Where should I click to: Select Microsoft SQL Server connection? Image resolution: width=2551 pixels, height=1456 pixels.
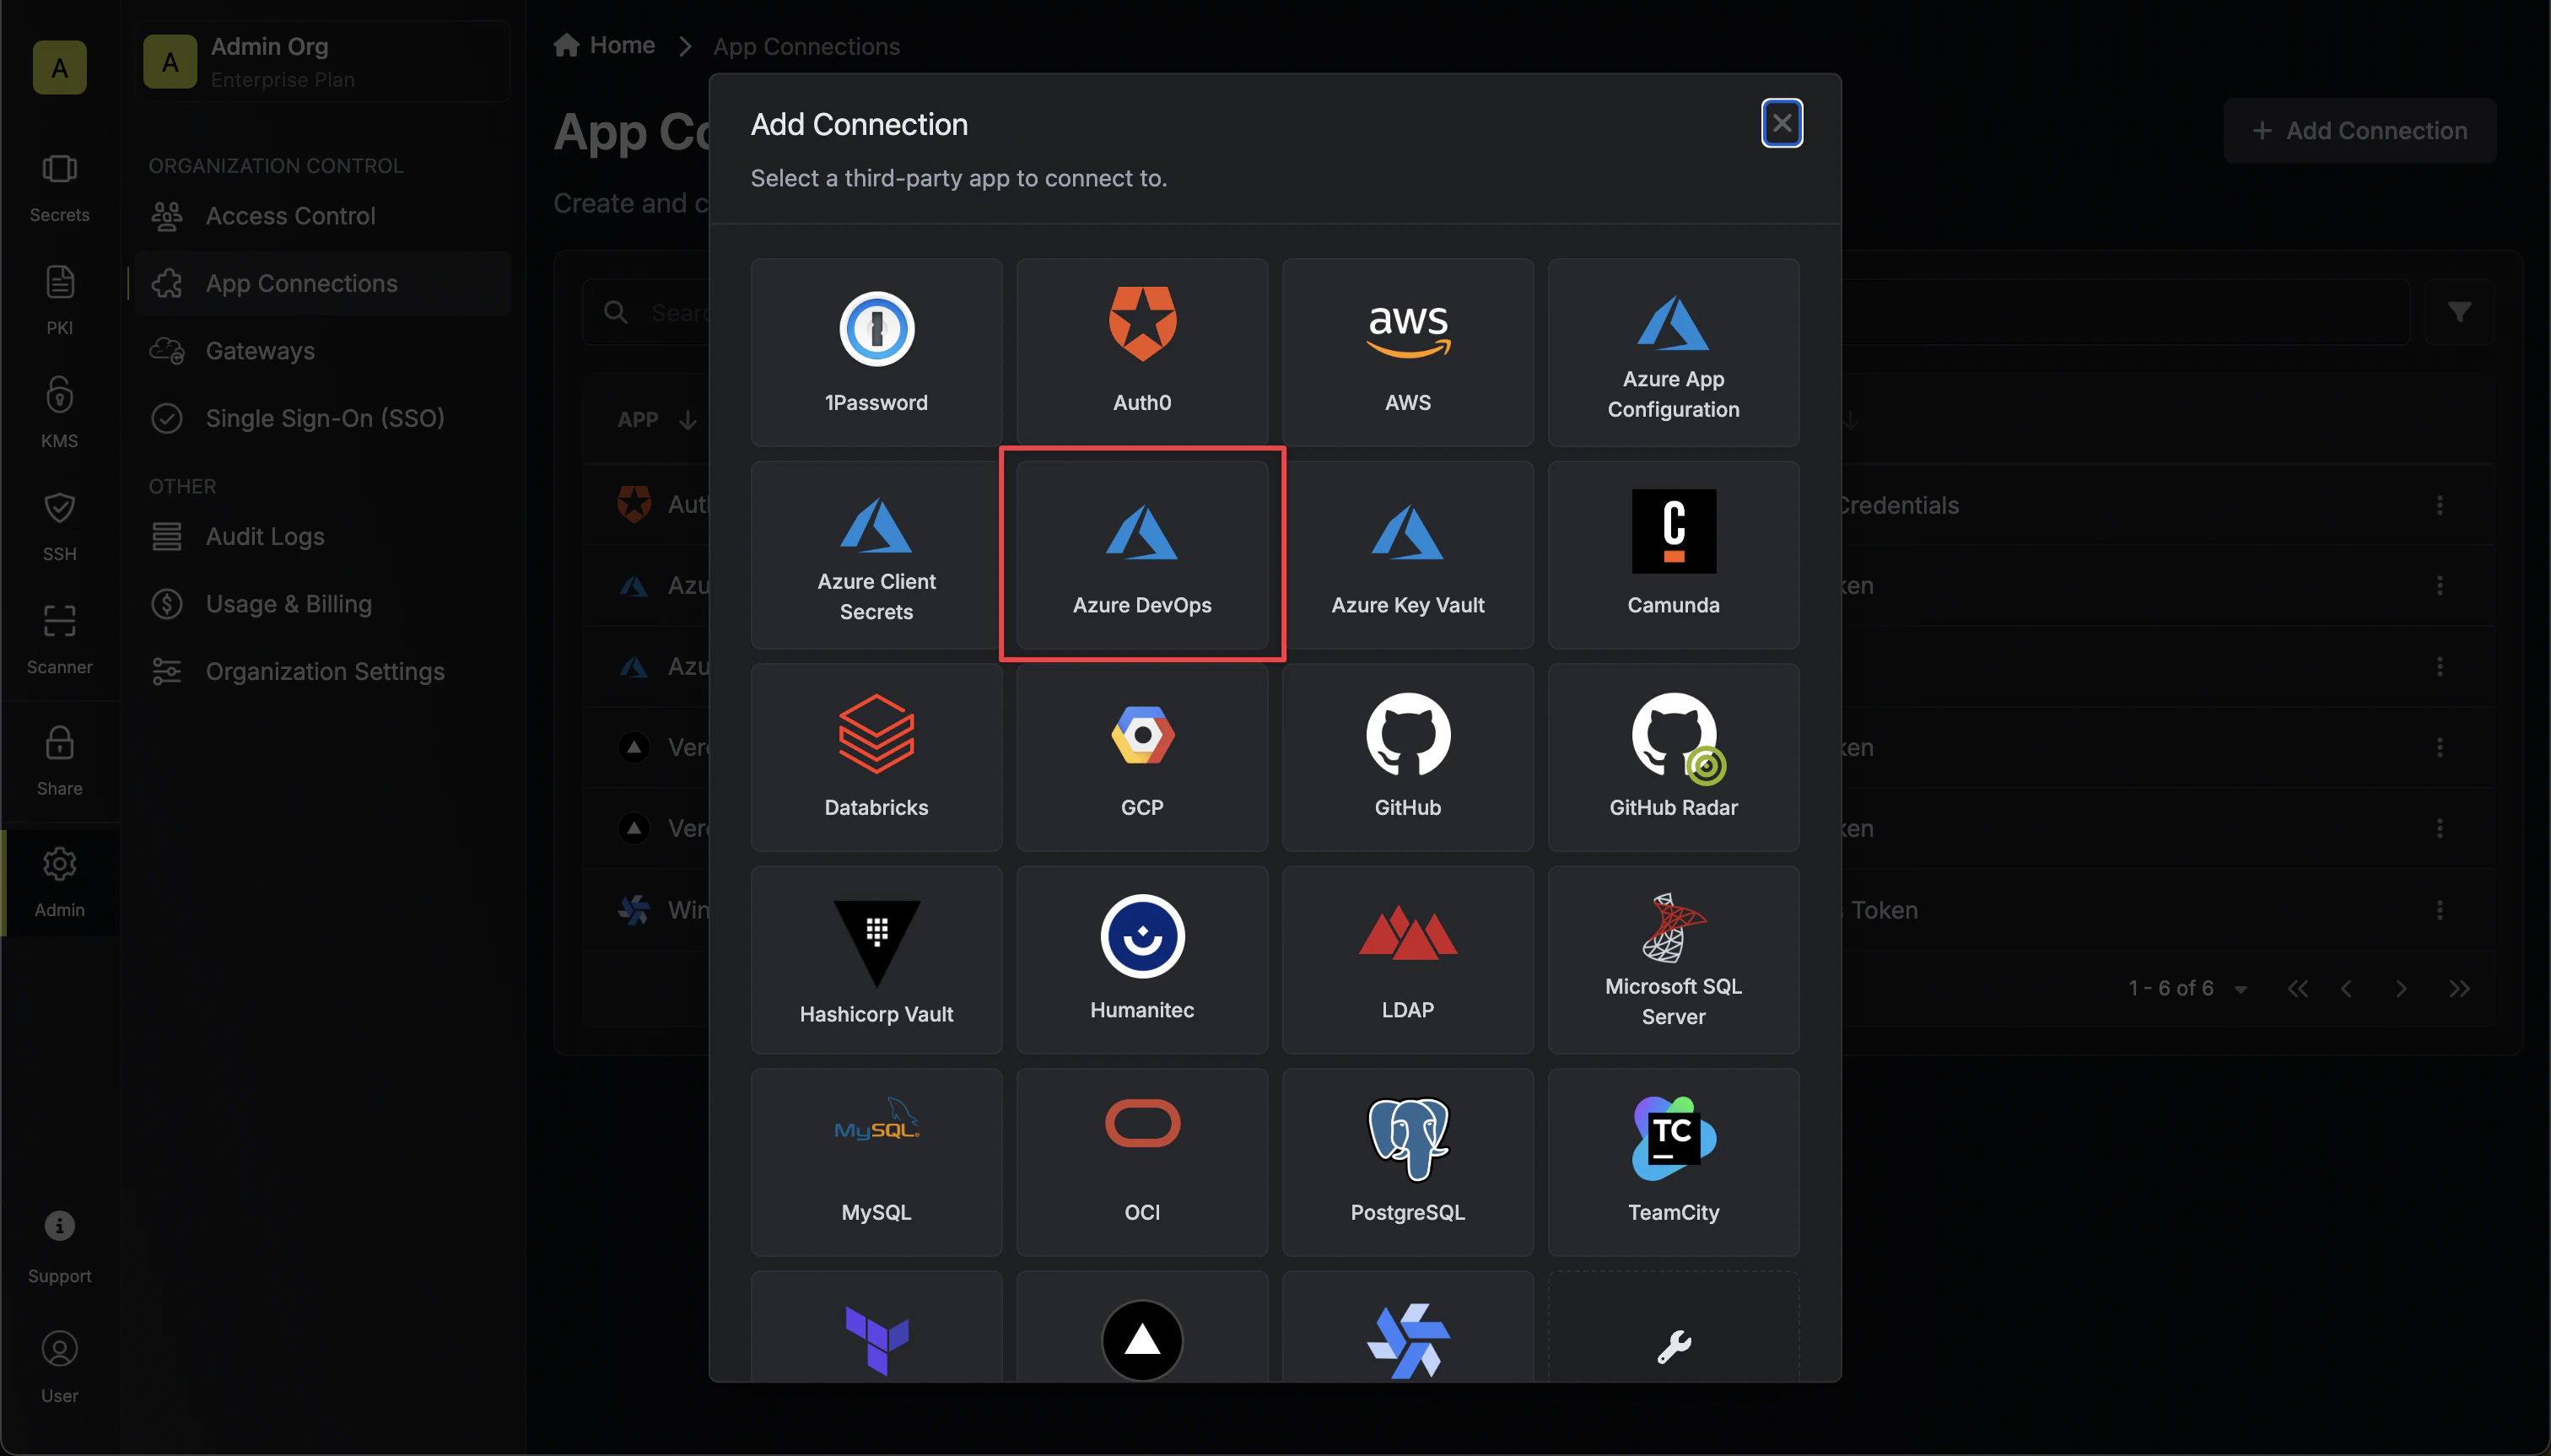[1673, 960]
